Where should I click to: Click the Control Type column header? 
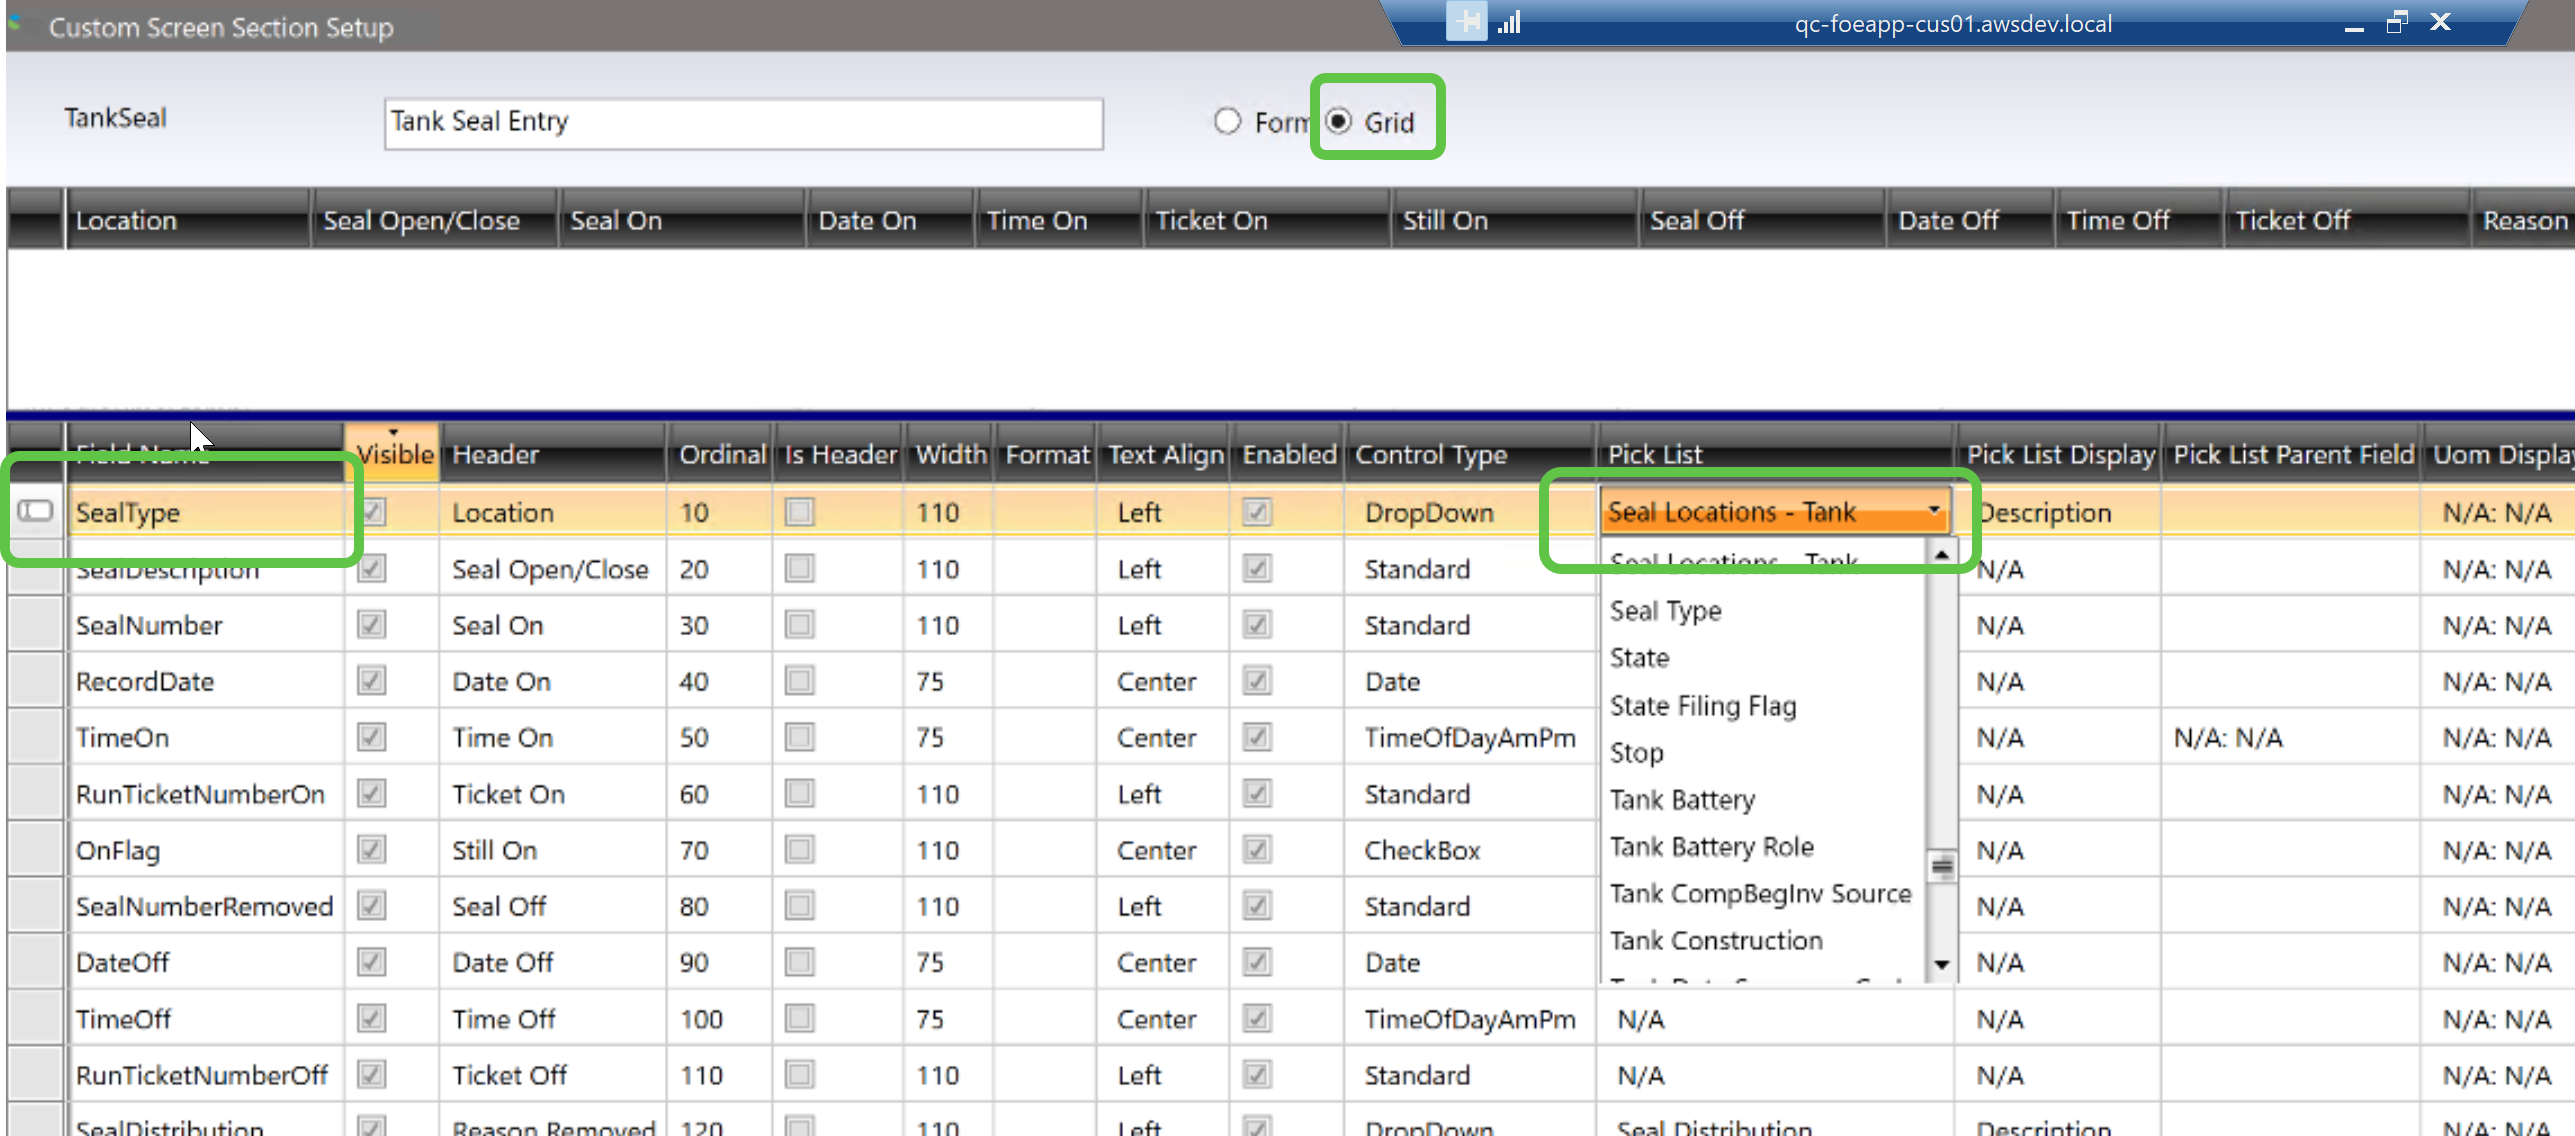click(x=1430, y=455)
